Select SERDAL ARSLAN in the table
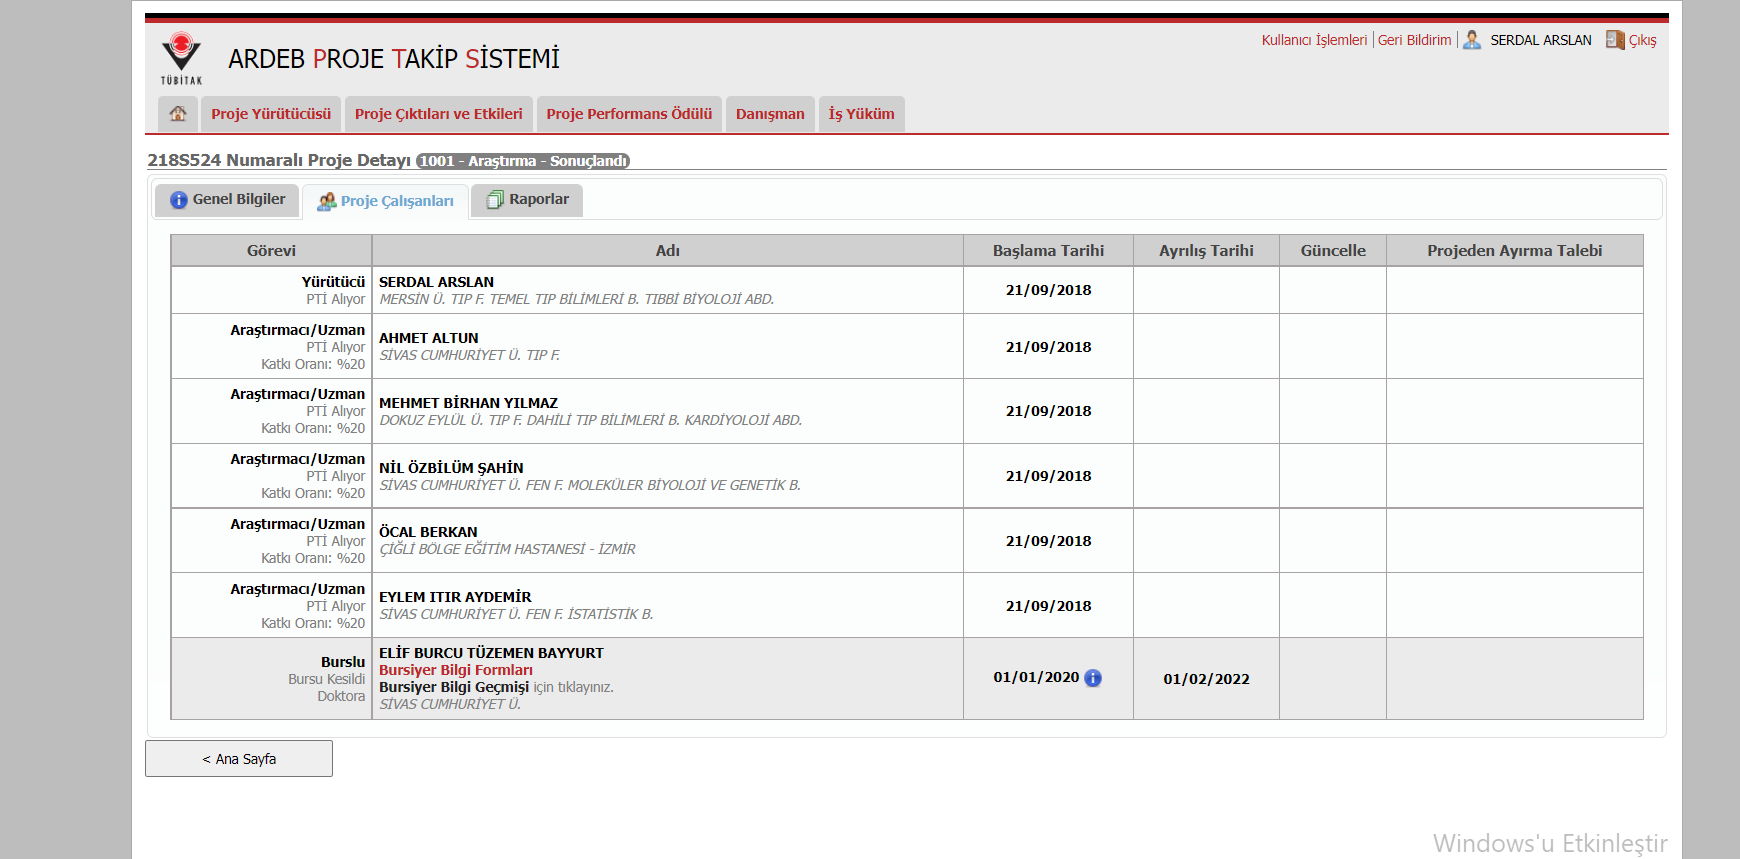 click(436, 282)
